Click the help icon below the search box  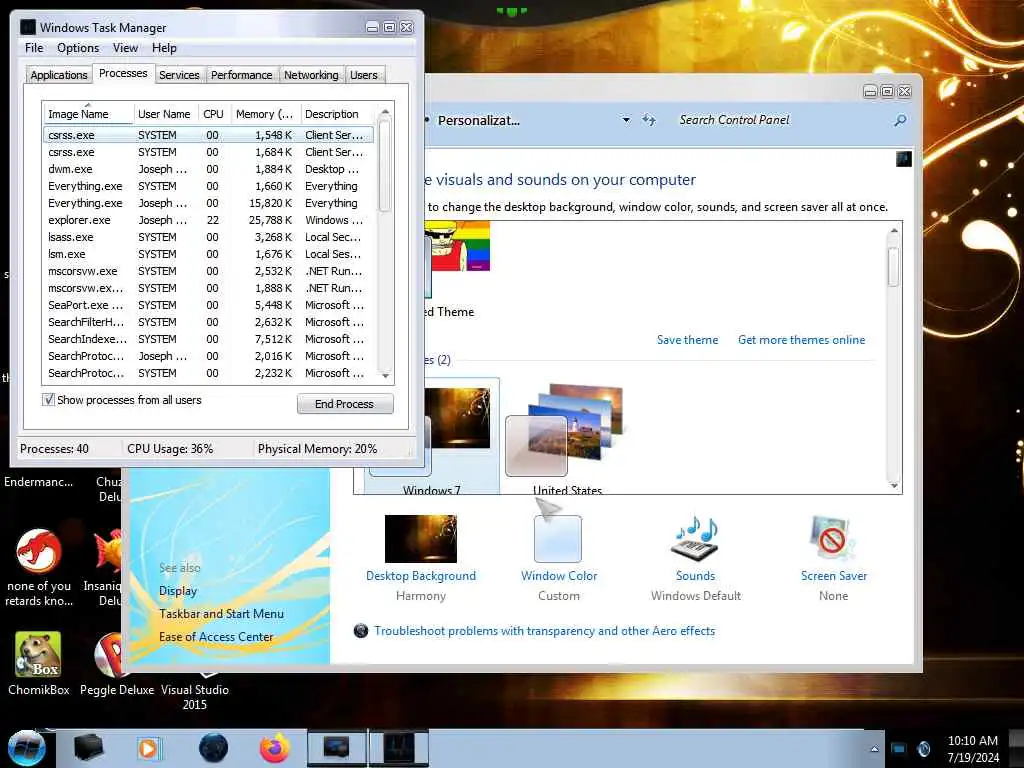pos(904,159)
